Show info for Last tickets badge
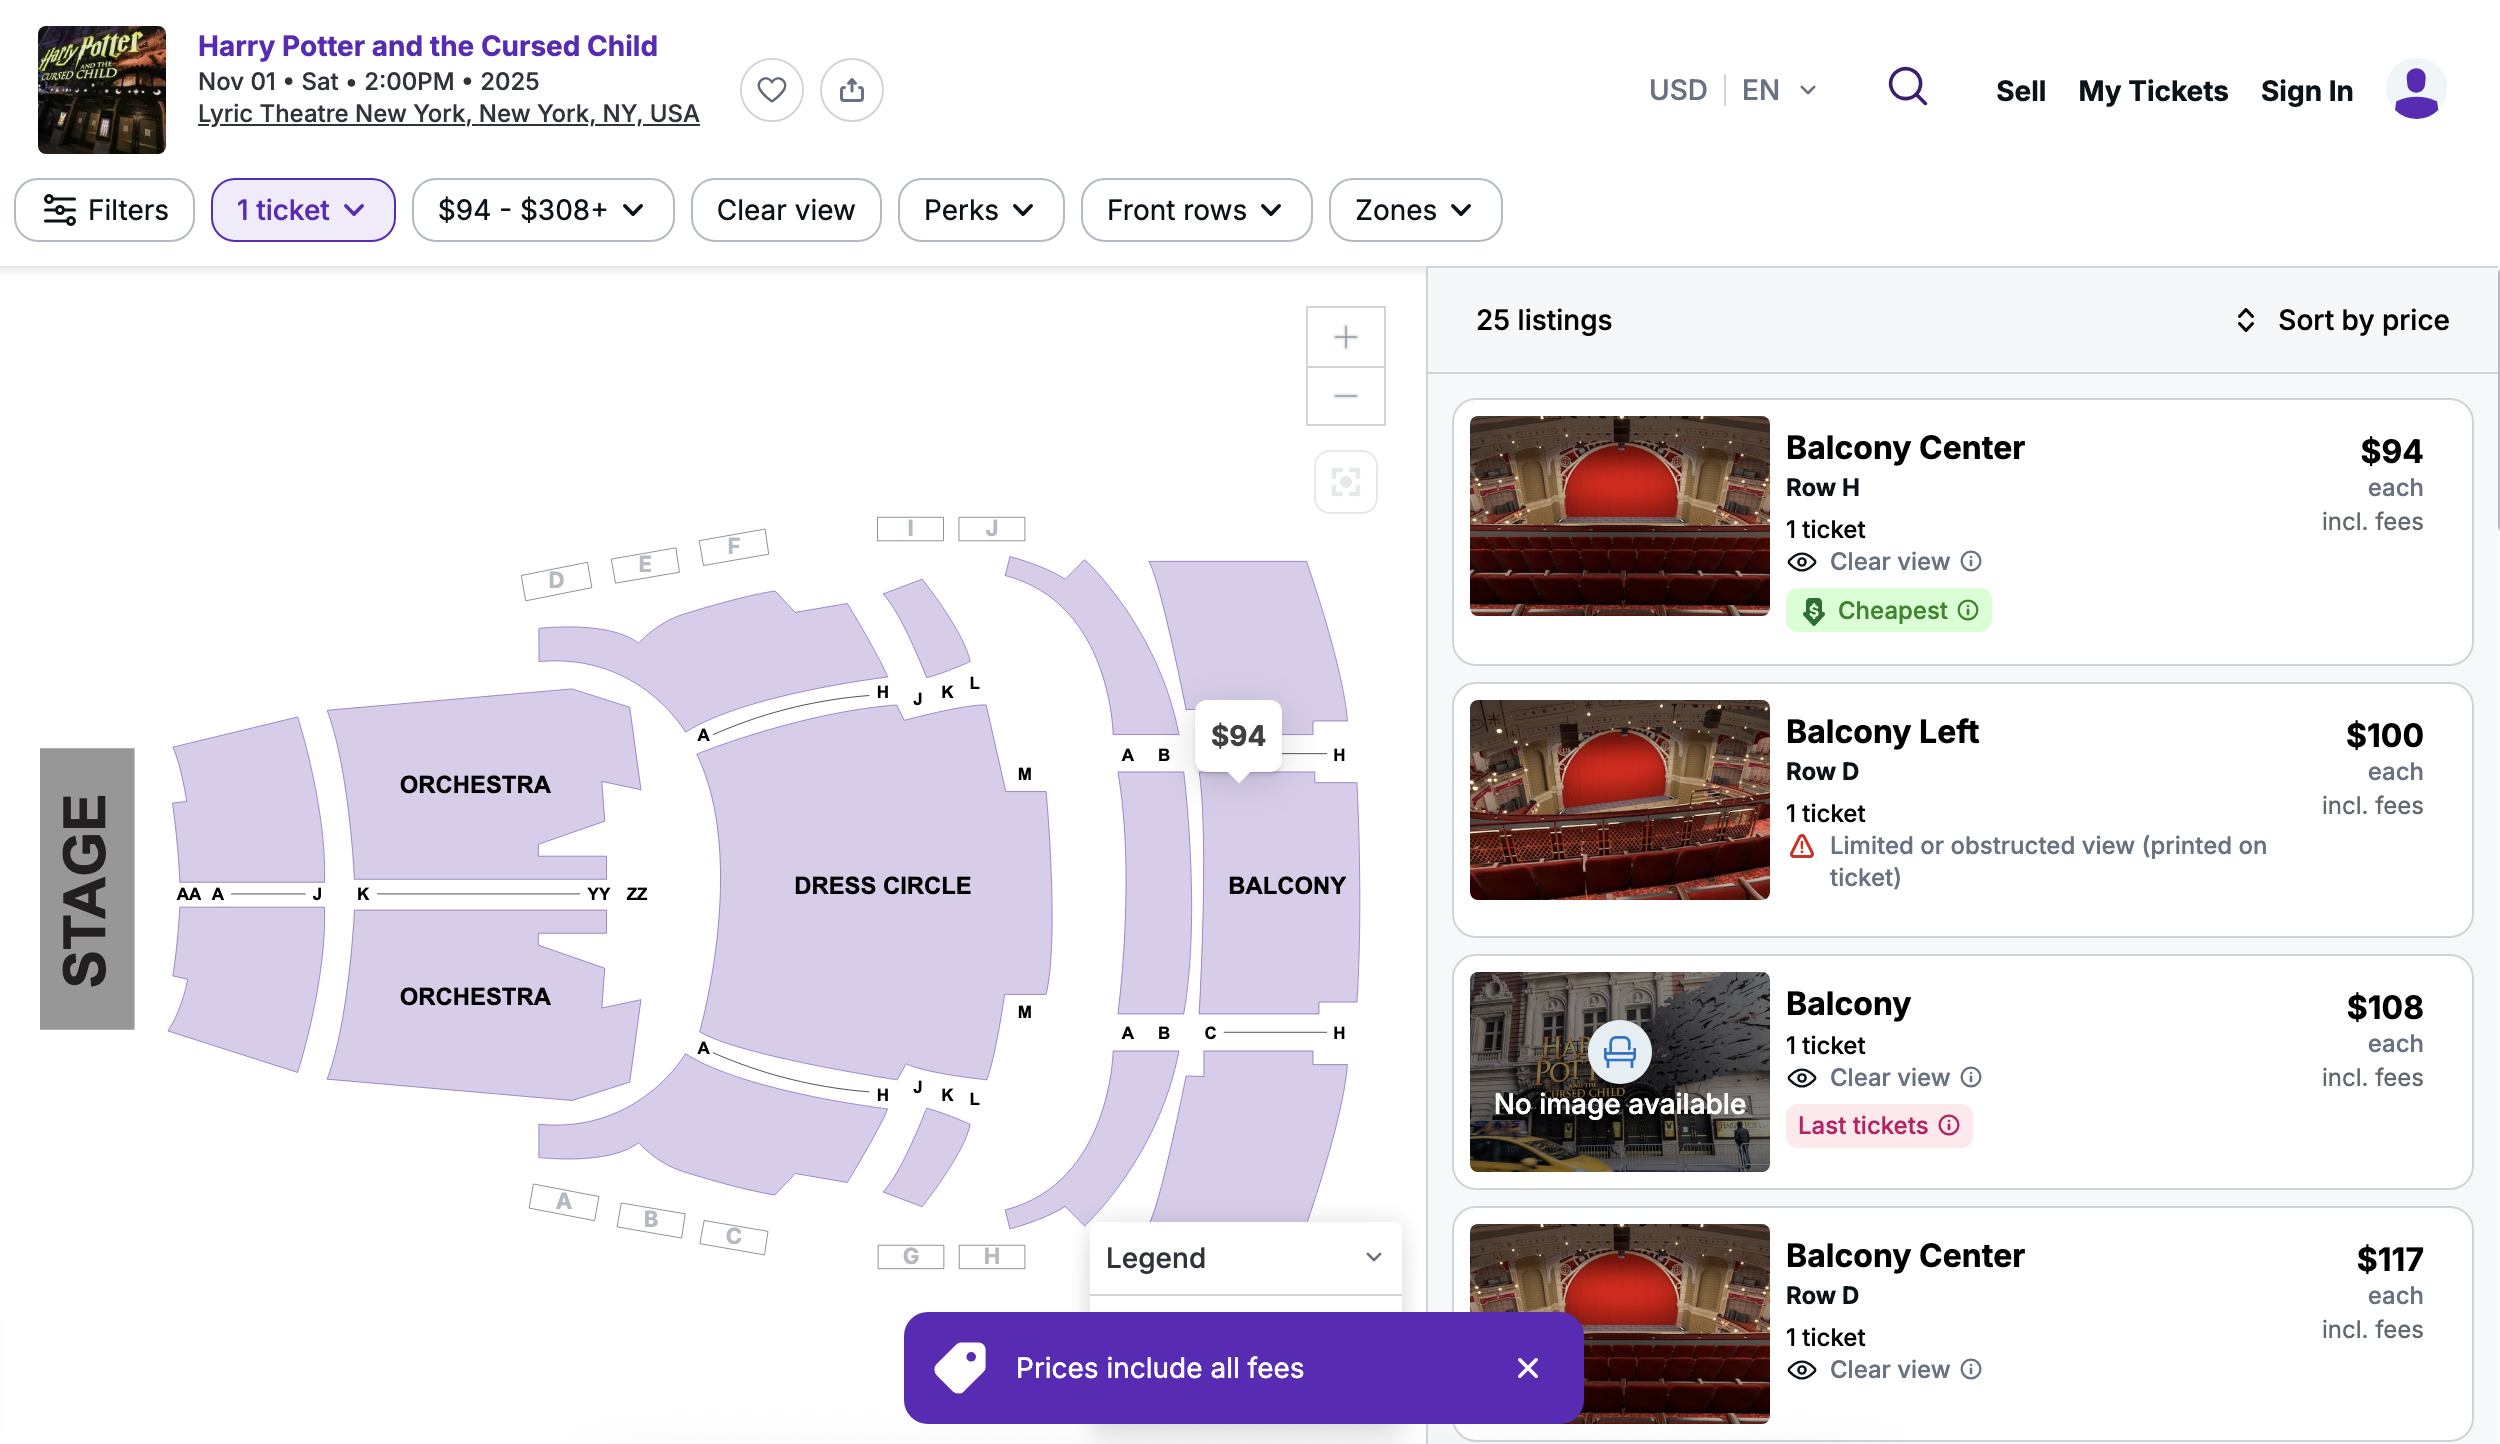The width and height of the screenshot is (2500, 1444). 1949,1125
